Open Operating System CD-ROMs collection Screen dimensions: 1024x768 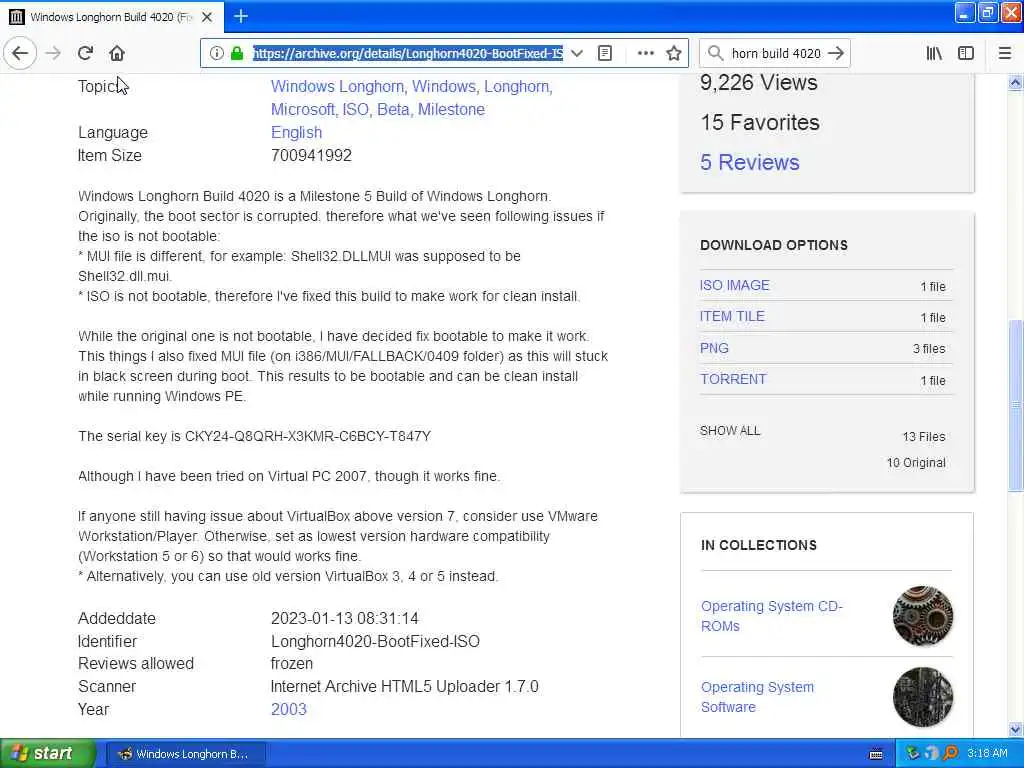(x=772, y=616)
